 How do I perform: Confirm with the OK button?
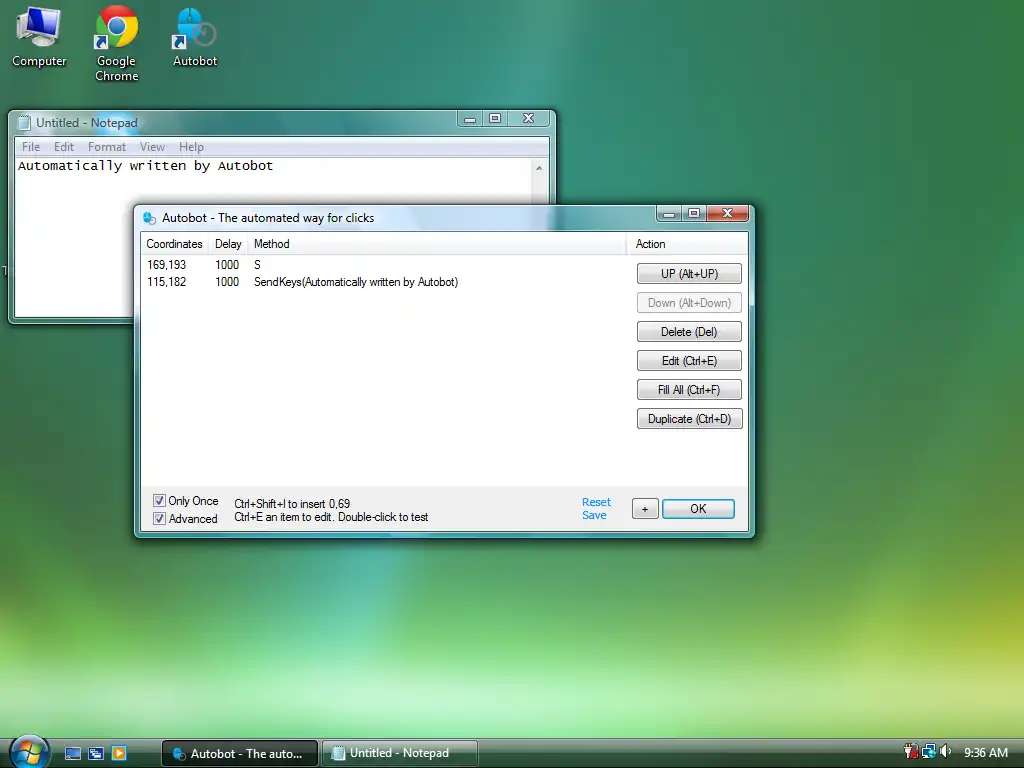pos(698,509)
